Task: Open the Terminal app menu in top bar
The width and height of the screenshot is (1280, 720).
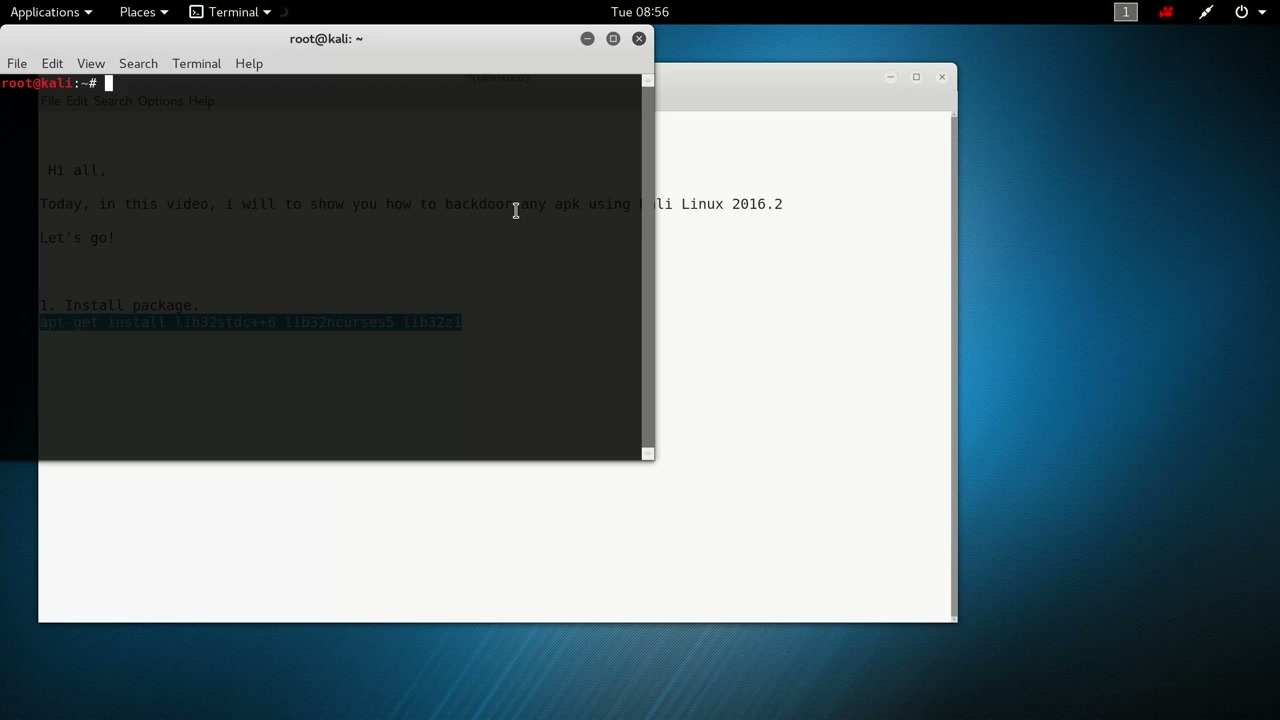Action: pos(230,12)
